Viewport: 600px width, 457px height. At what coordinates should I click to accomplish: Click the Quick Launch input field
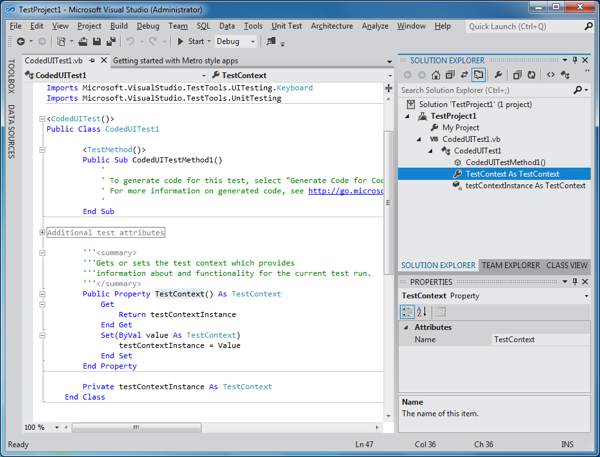(x=524, y=26)
